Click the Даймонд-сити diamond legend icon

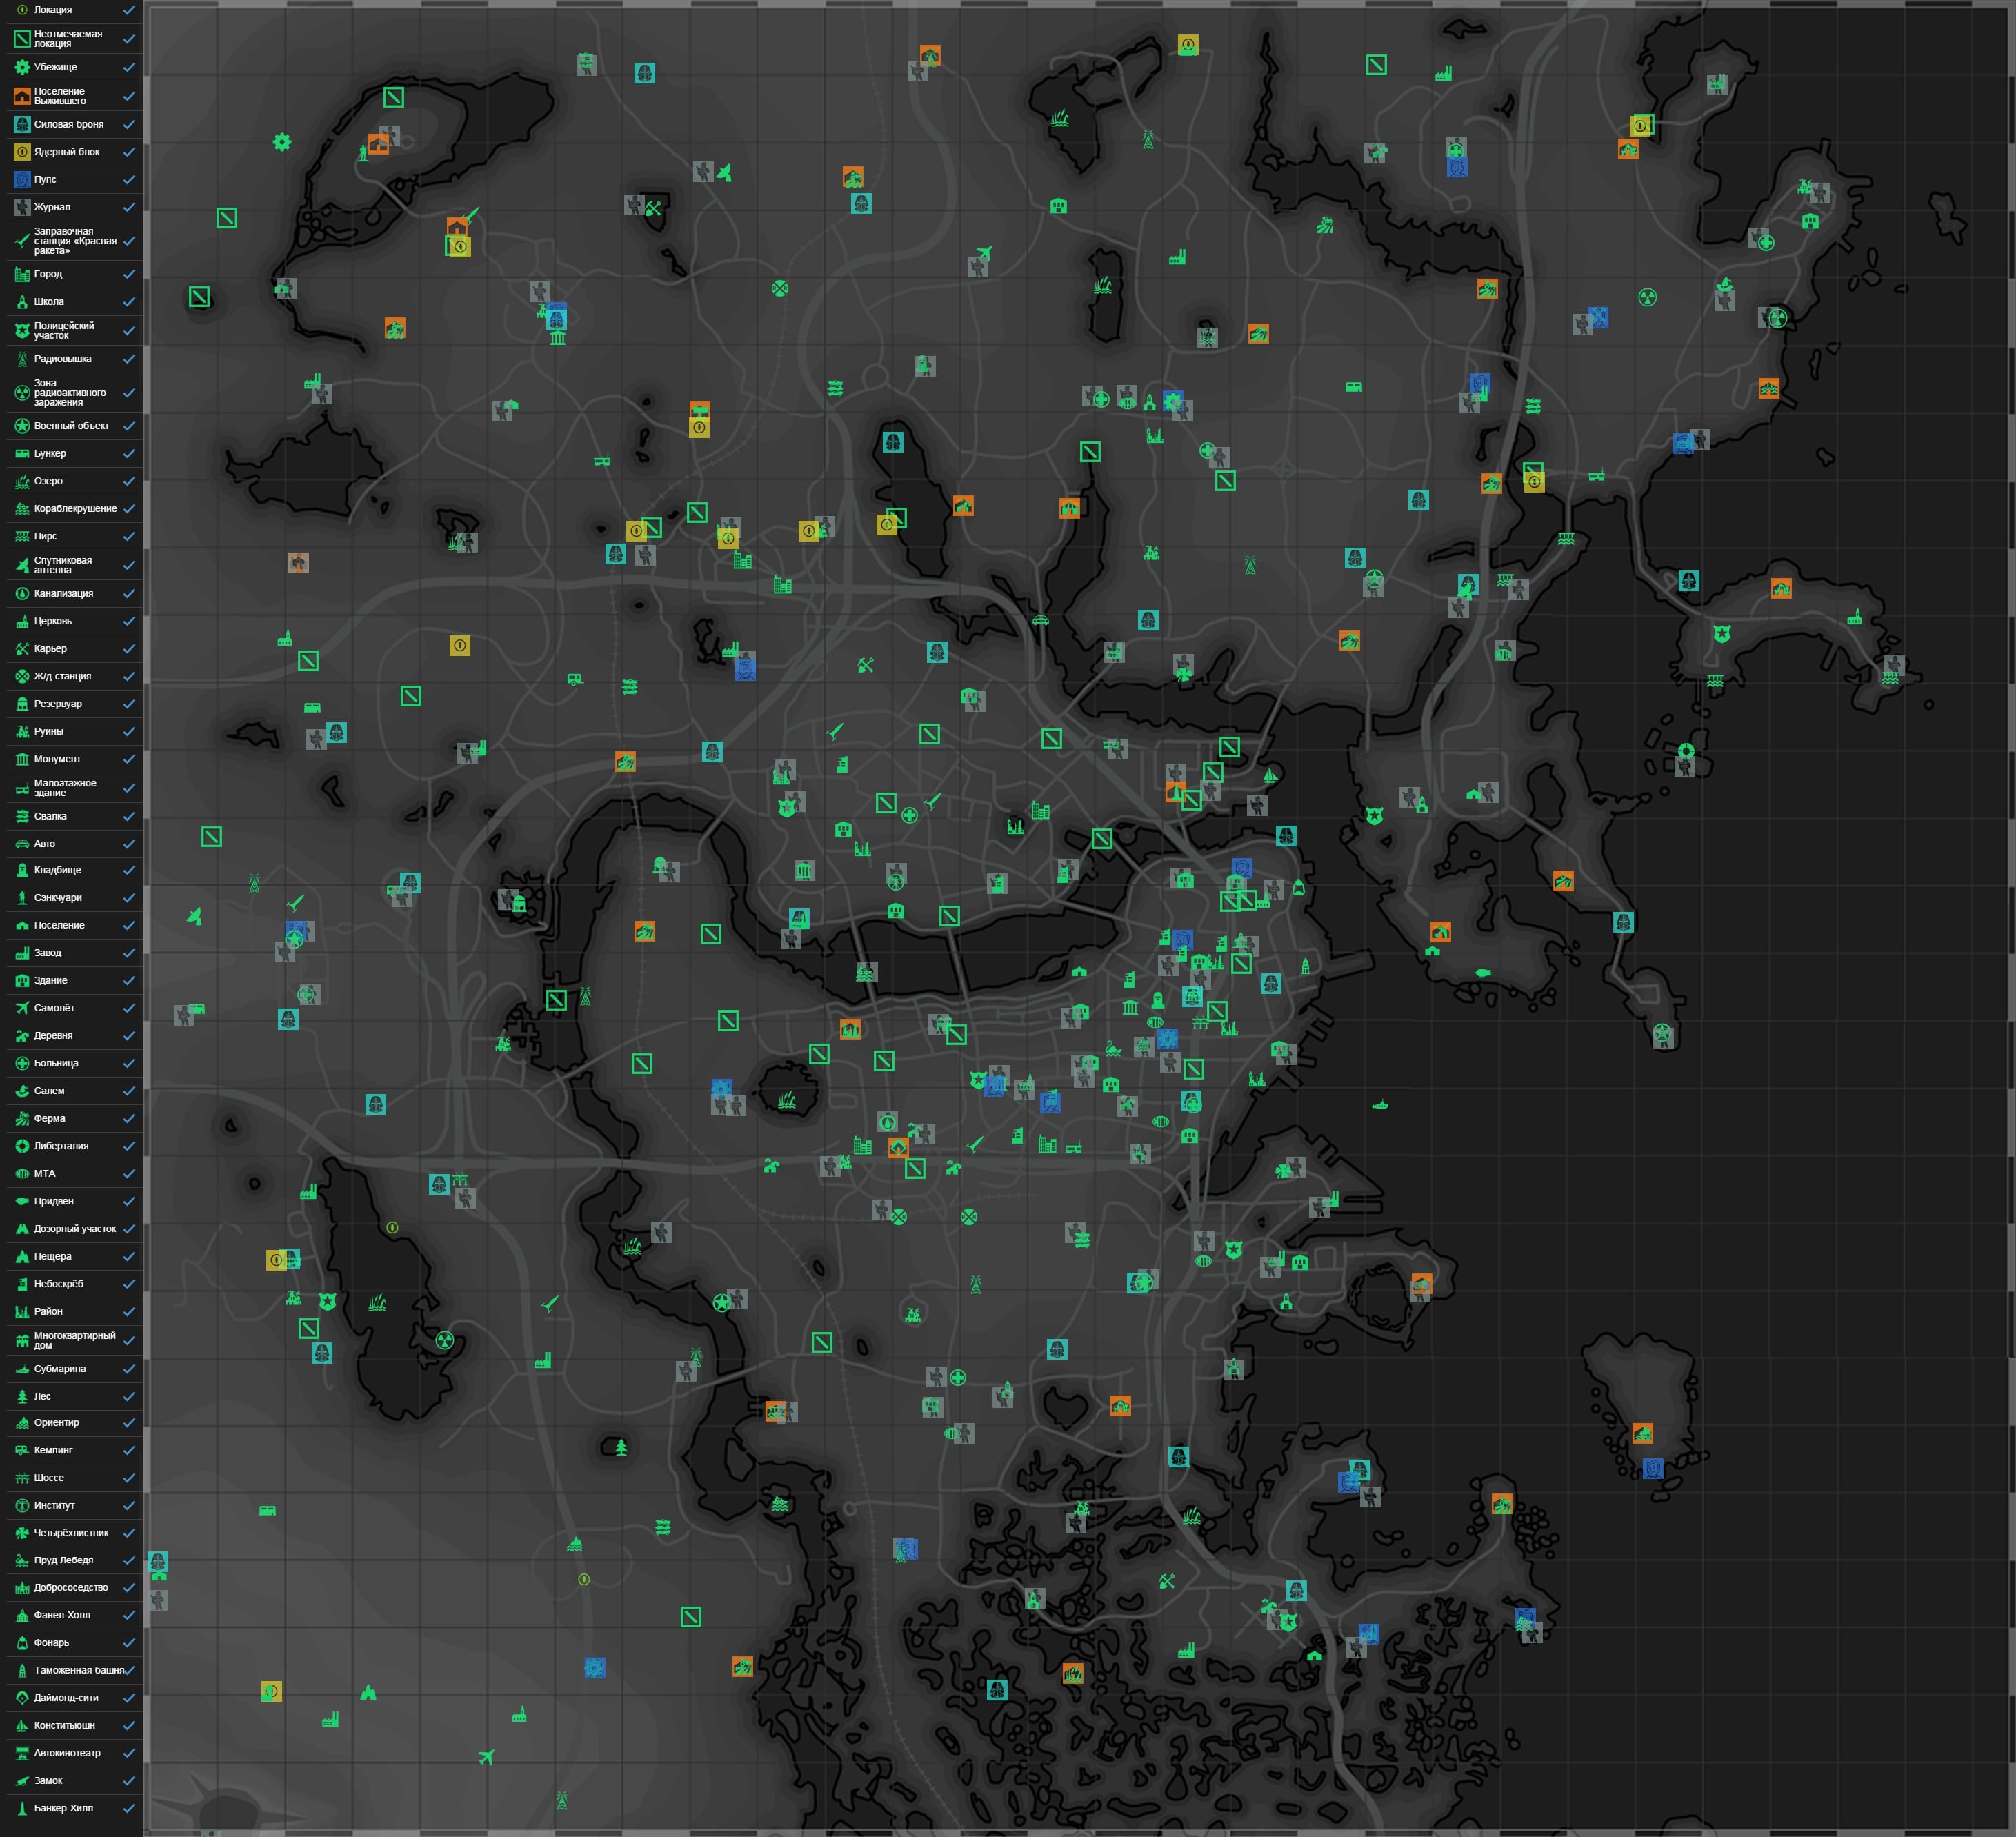pyautogui.click(x=22, y=1698)
